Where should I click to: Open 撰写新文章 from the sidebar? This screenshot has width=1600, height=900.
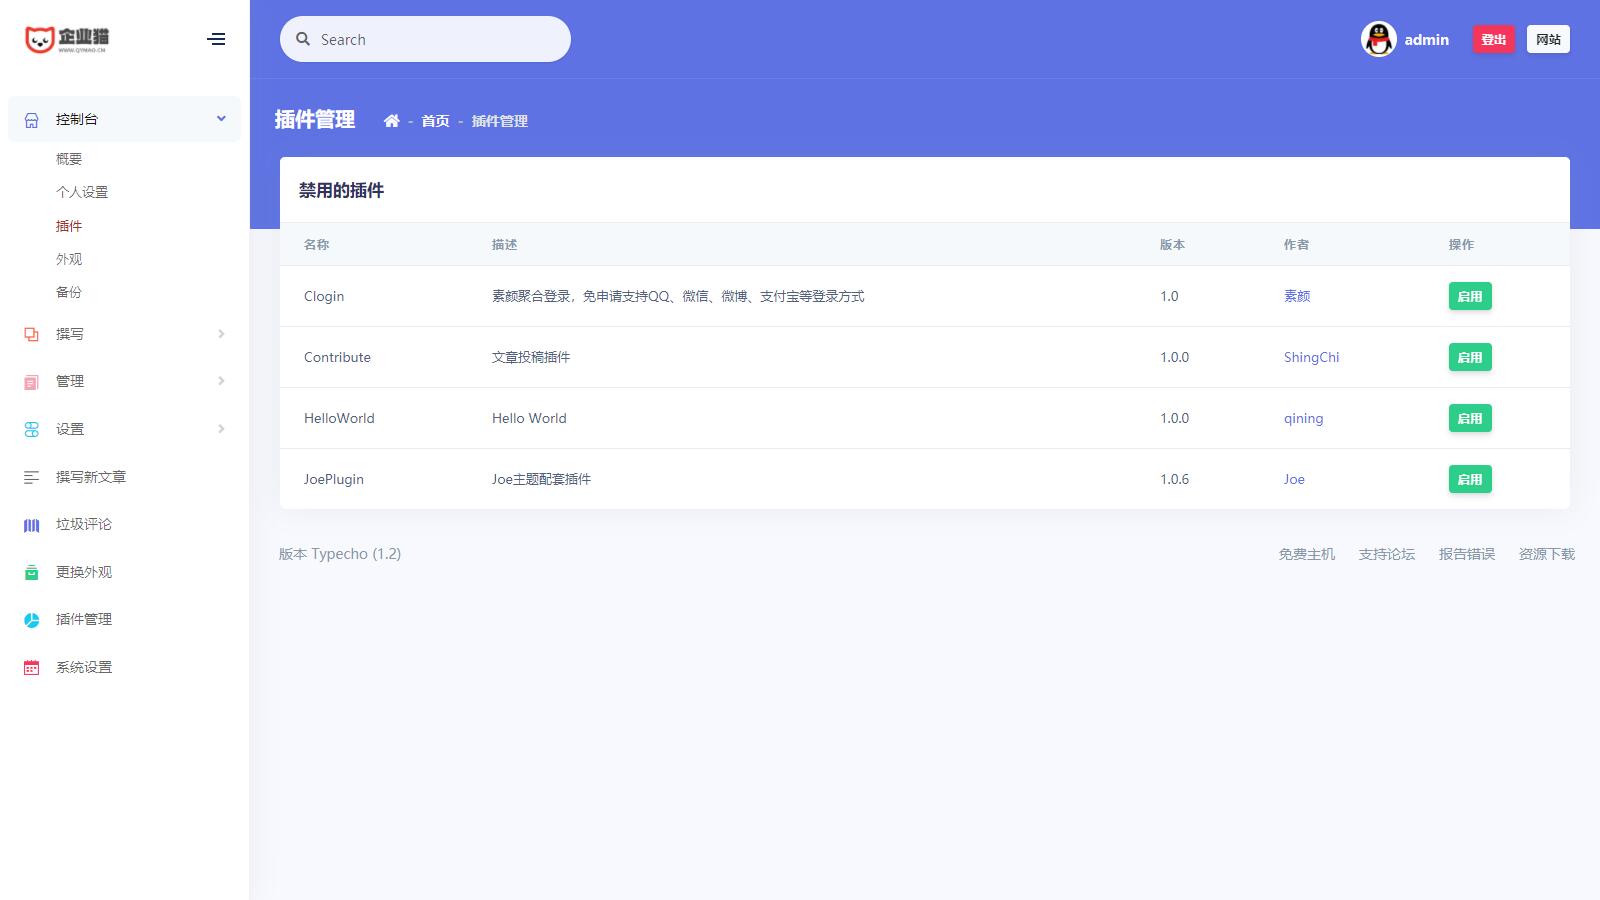coord(90,477)
